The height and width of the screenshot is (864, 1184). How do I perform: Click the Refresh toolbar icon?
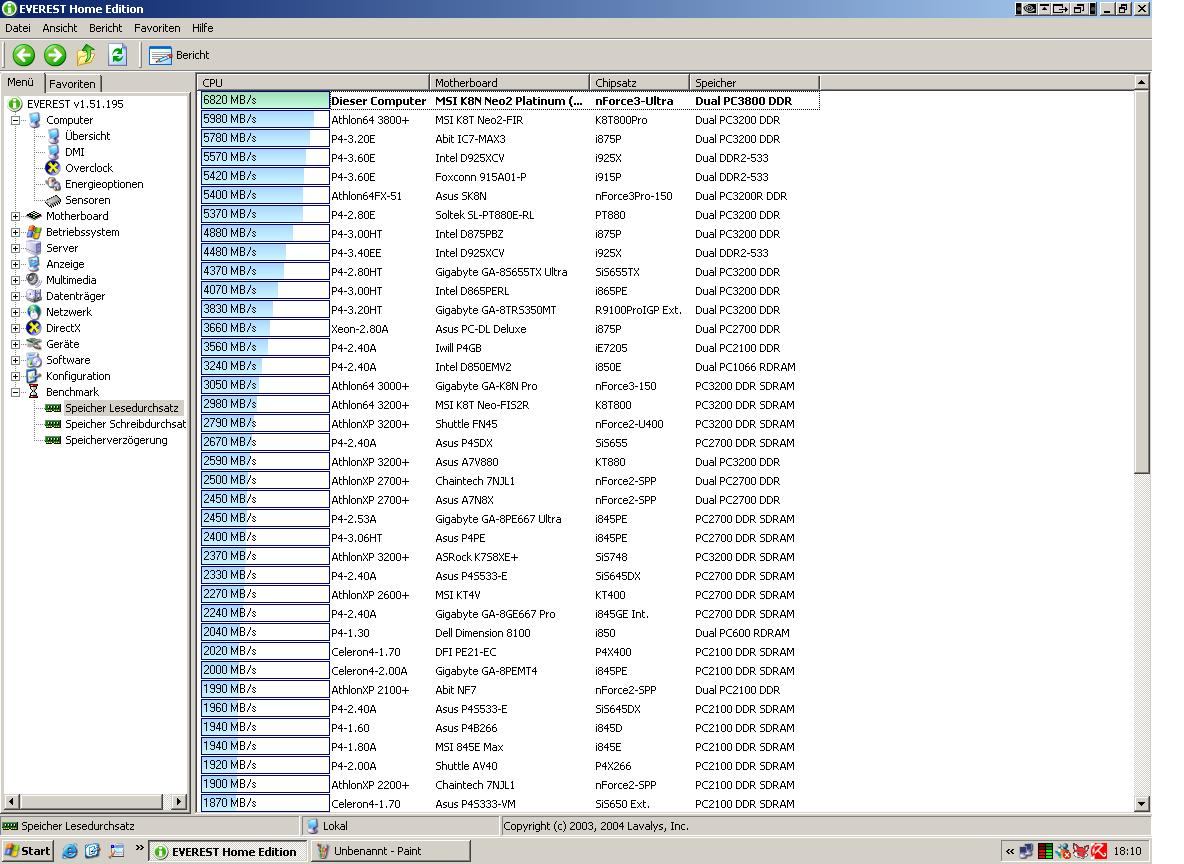click(x=117, y=55)
